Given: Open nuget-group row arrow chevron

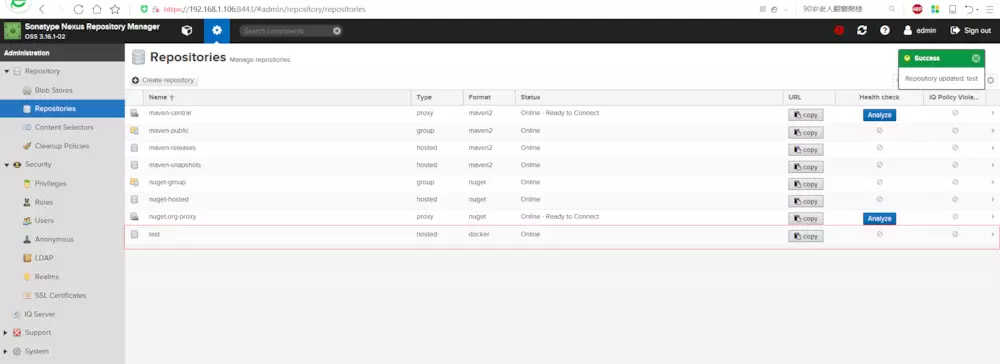Looking at the screenshot, I should (x=992, y=182).
